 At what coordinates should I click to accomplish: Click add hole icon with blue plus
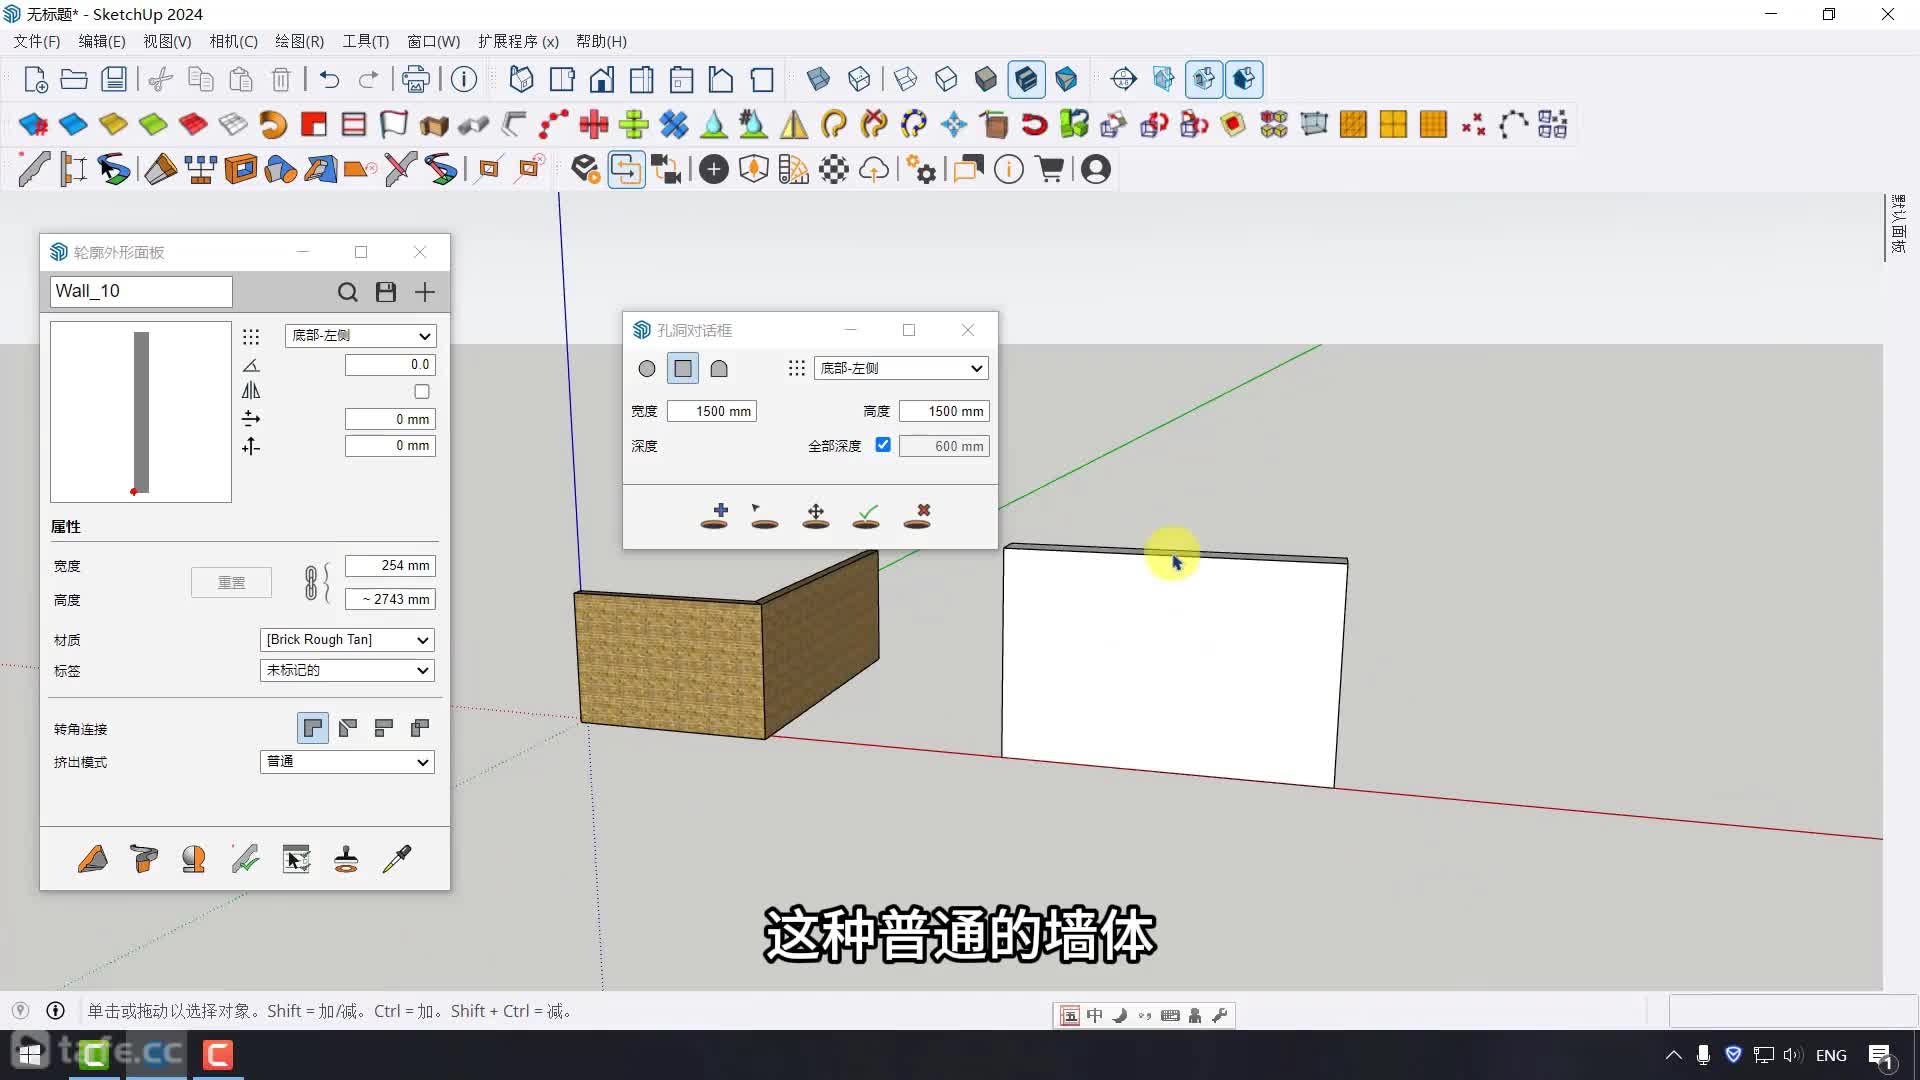tap(714, 516)
